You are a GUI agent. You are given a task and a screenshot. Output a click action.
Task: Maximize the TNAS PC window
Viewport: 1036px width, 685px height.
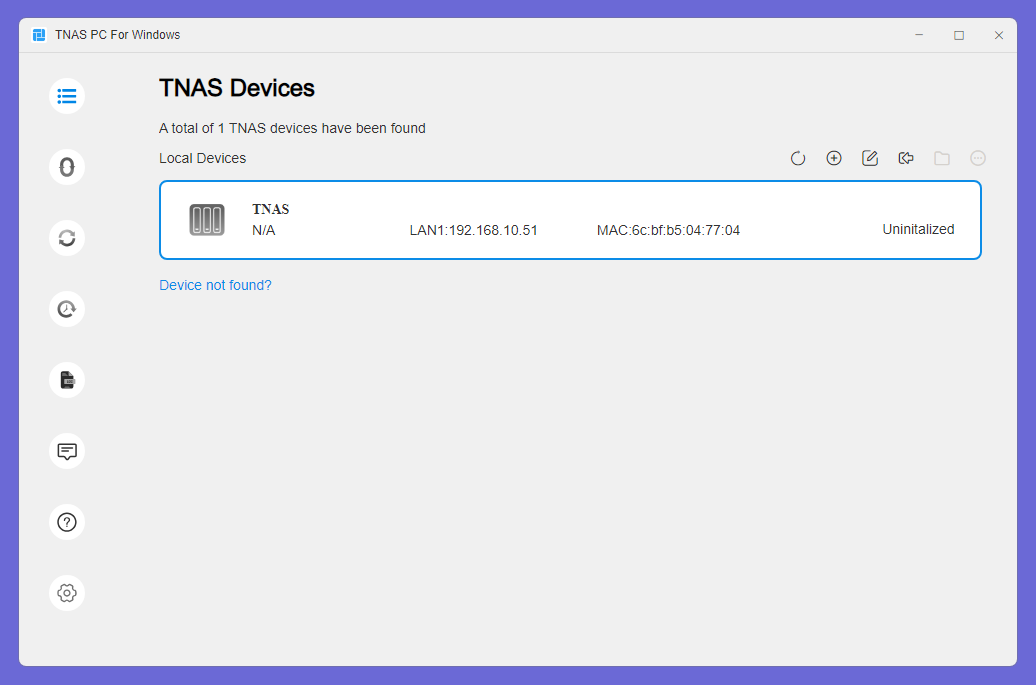pos(959,35)
